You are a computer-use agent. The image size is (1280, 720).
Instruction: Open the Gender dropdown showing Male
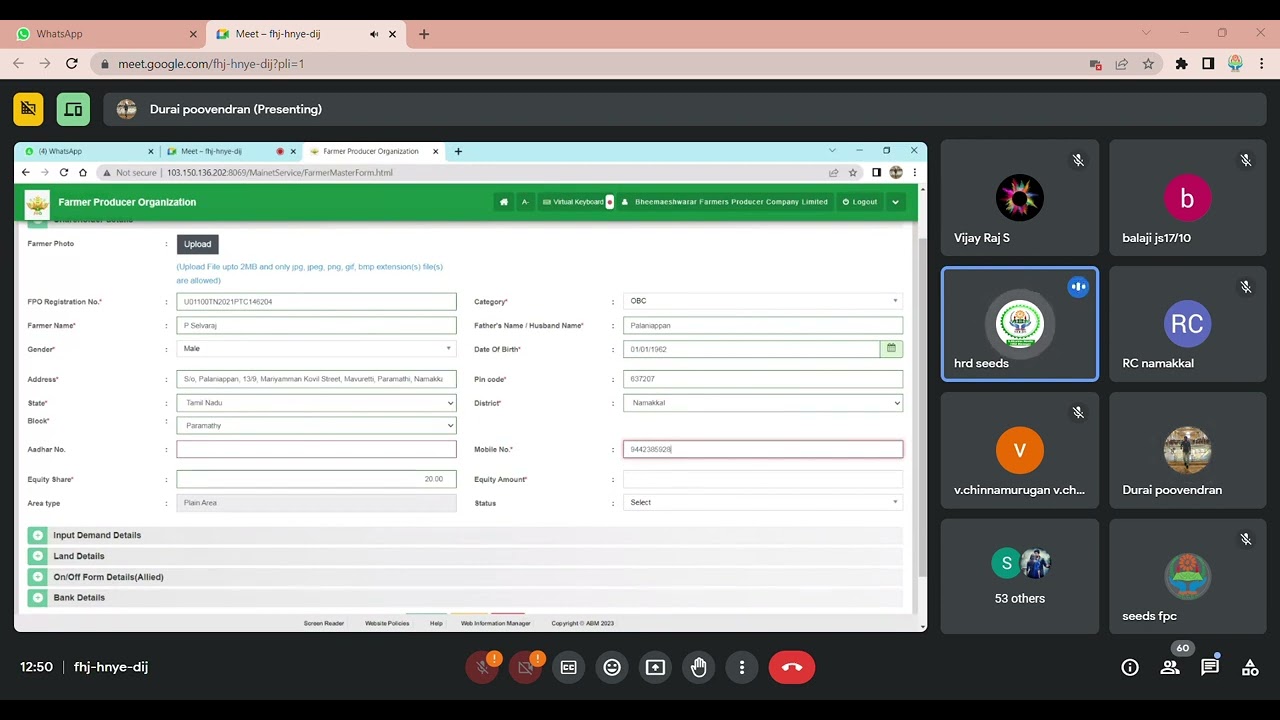316,349
